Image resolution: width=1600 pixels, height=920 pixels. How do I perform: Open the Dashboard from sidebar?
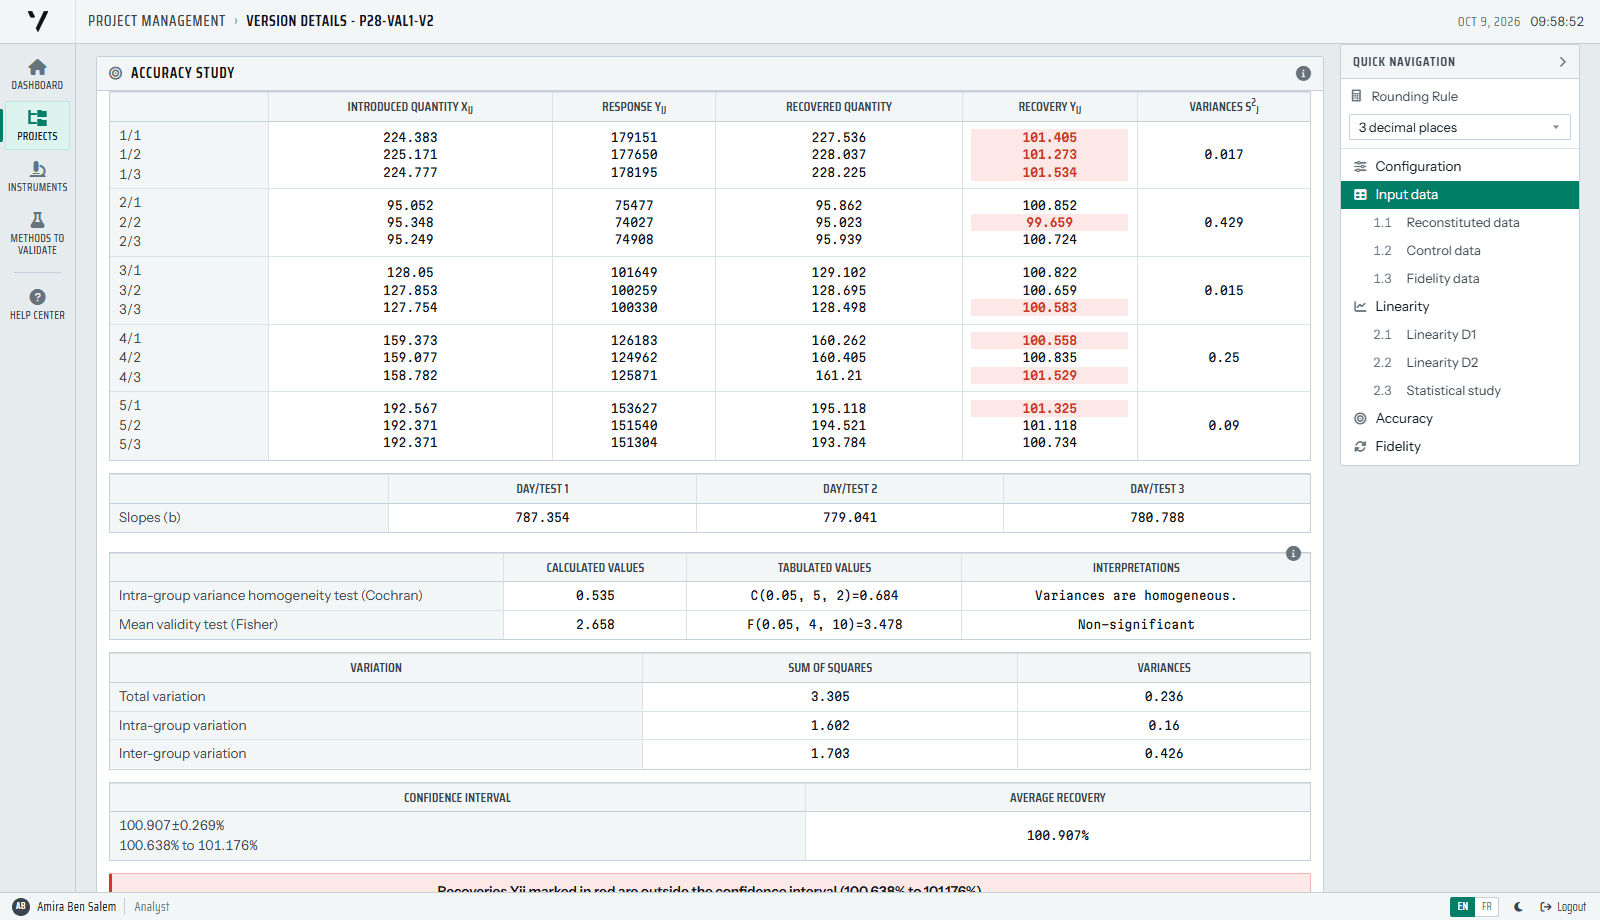coord(37,74)
